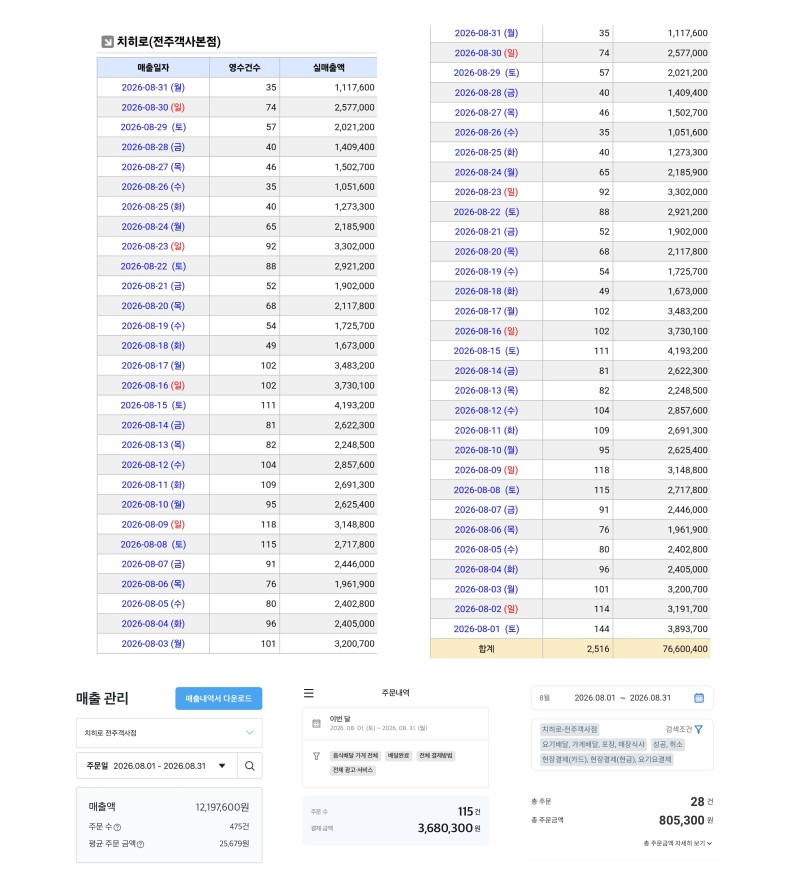Expand 총 주문금액 자세히 보기
Image resolution: width=800 pixels, height=893 pixels.
click(x=678, y=843)
